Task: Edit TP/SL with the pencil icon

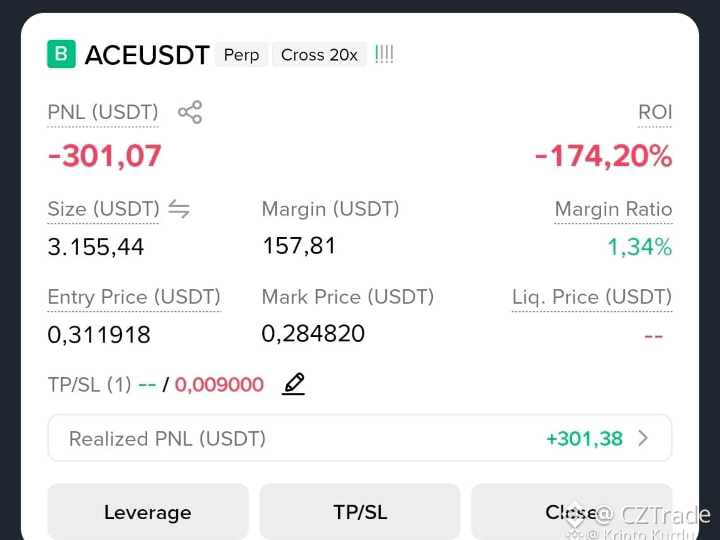Action: (293, 384)
